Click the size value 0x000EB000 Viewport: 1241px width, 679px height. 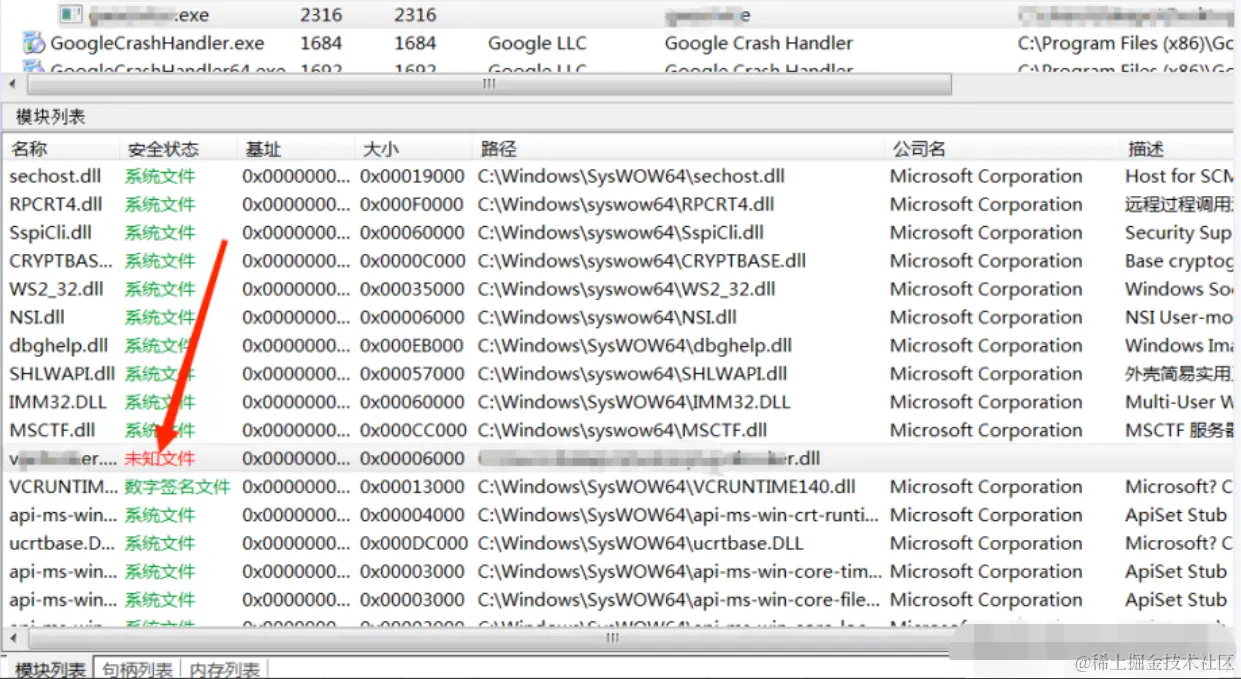pos(412,346)
